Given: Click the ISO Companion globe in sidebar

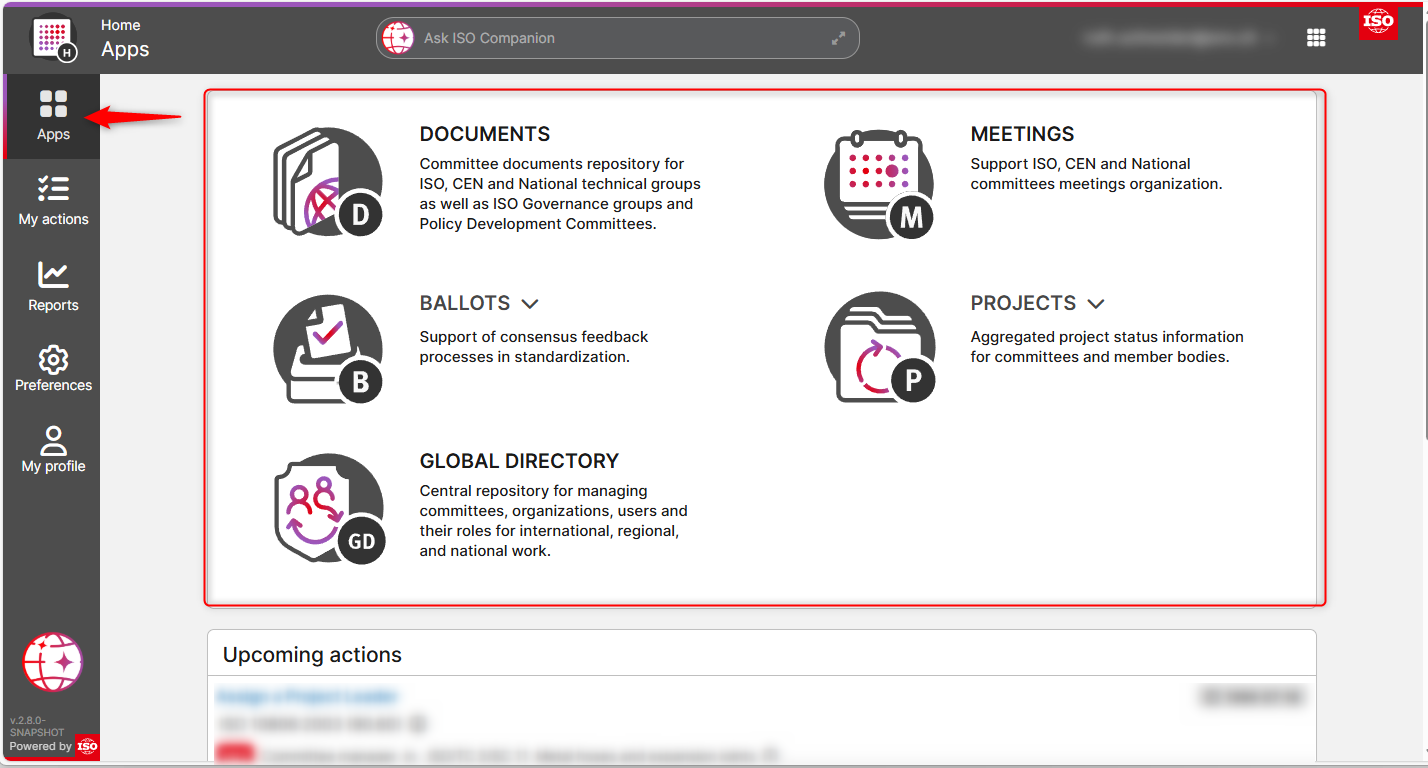Looking at the screenshot, I should click(53, 662).
